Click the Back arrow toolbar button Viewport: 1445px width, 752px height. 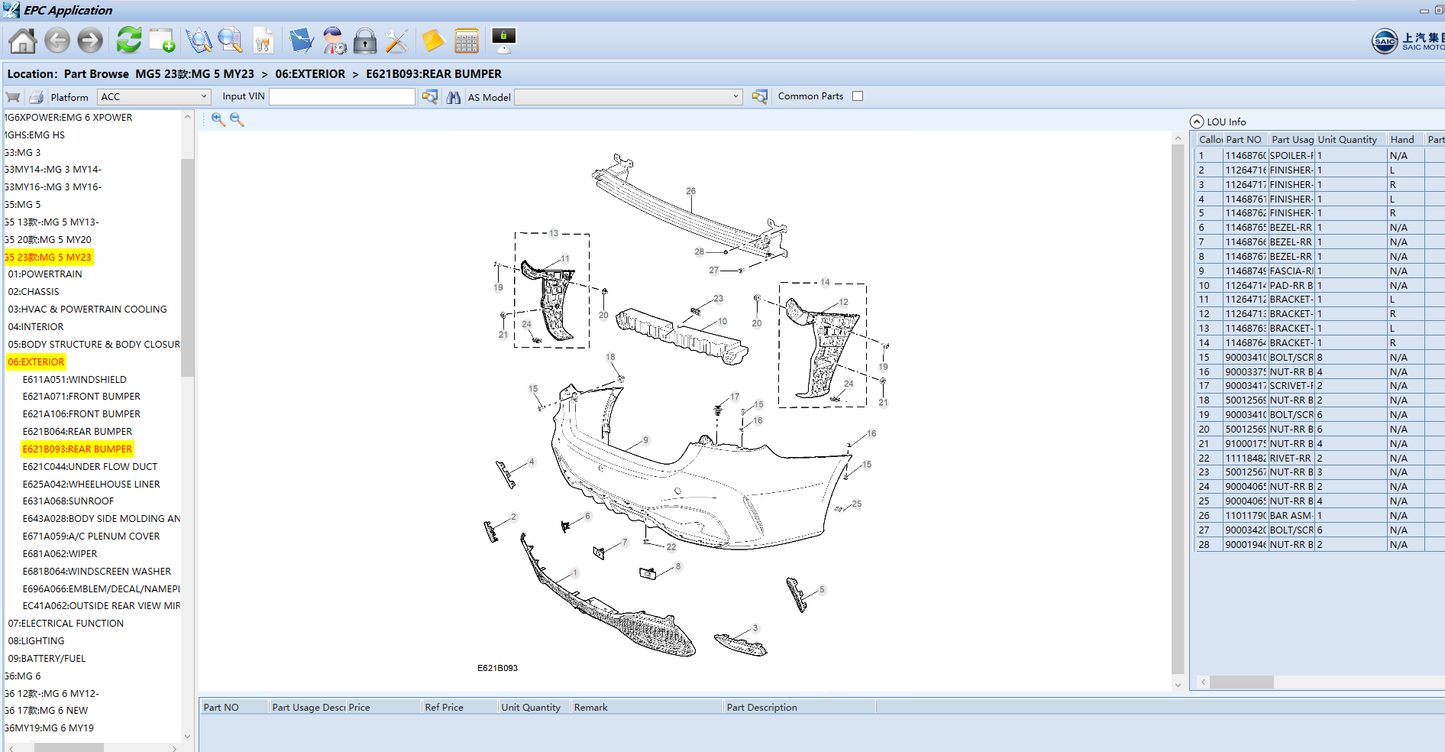pyautogui.click(x=57, y=40)
